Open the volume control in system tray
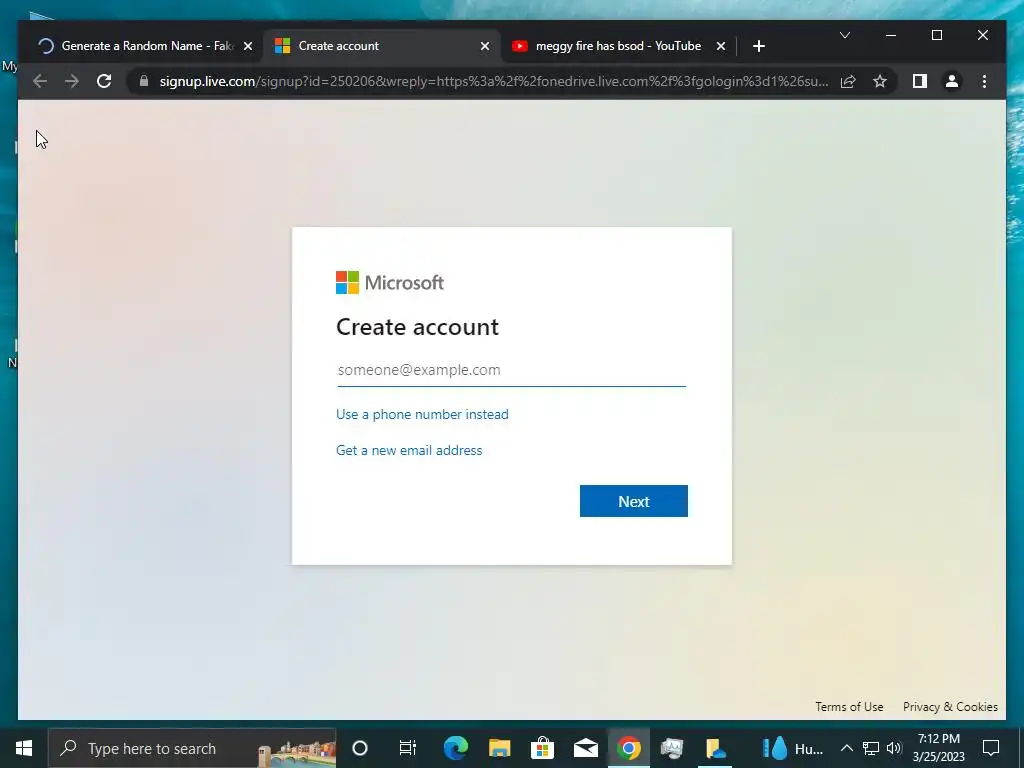 894,748
